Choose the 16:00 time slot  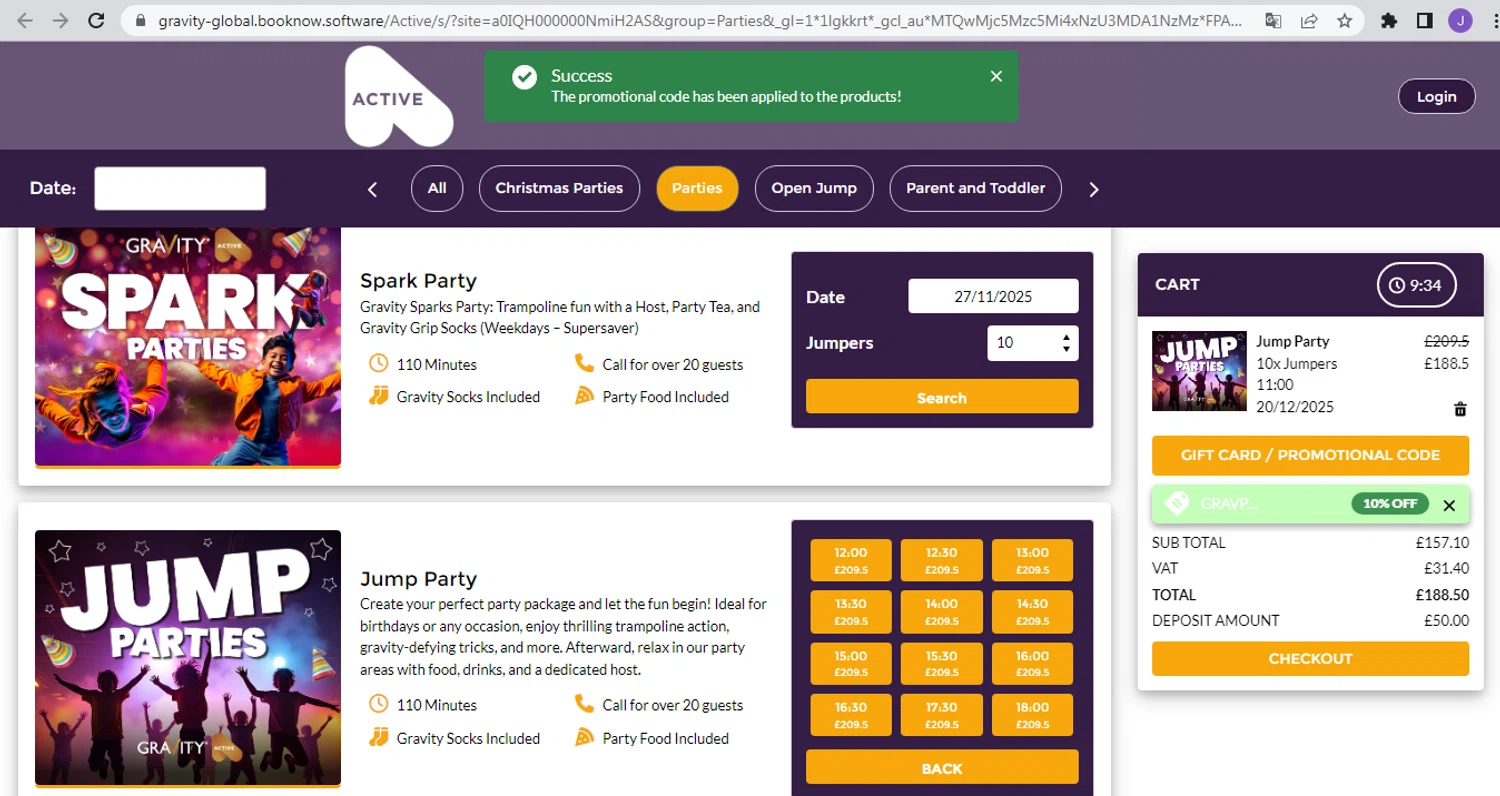click(1032, 663)
